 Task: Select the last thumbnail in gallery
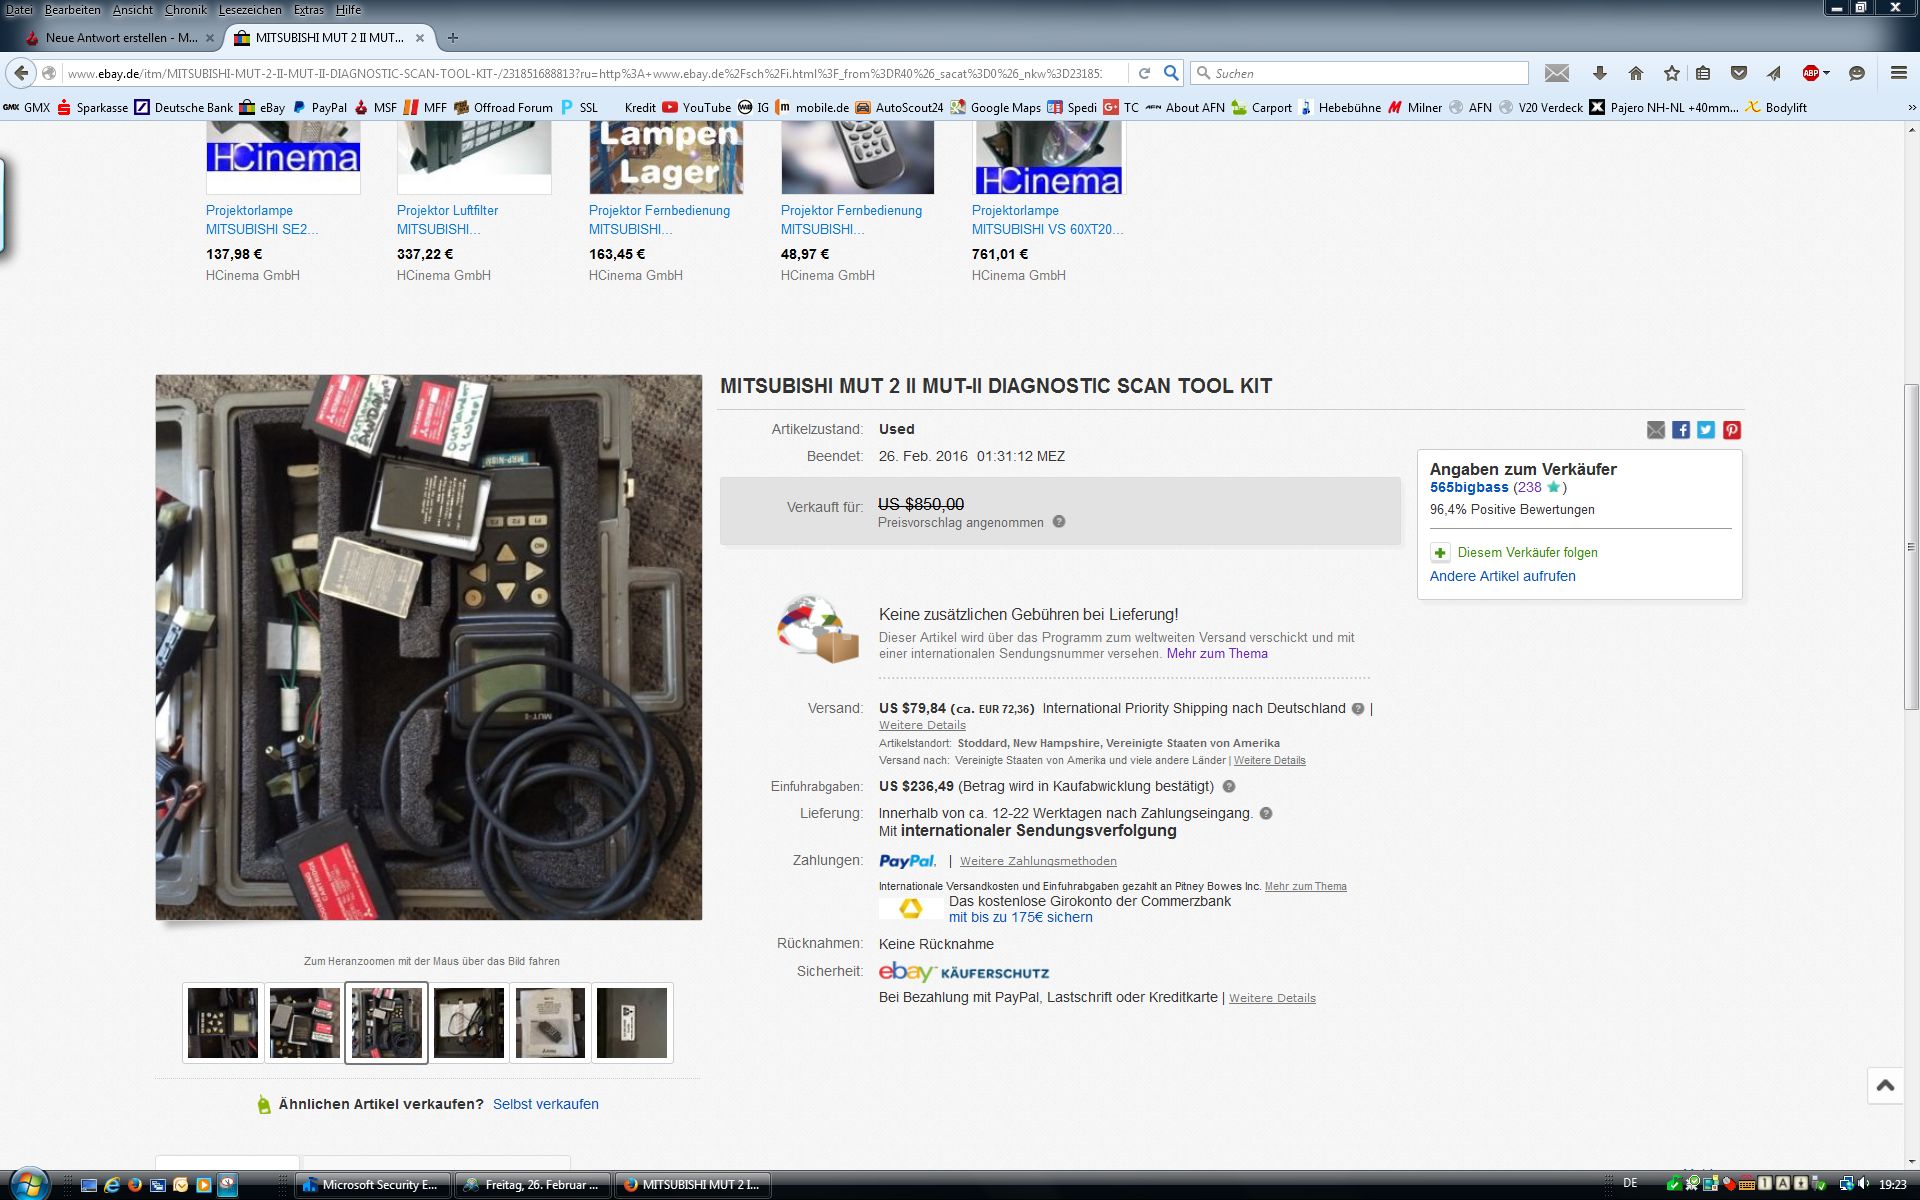[x=632, y=1022]
